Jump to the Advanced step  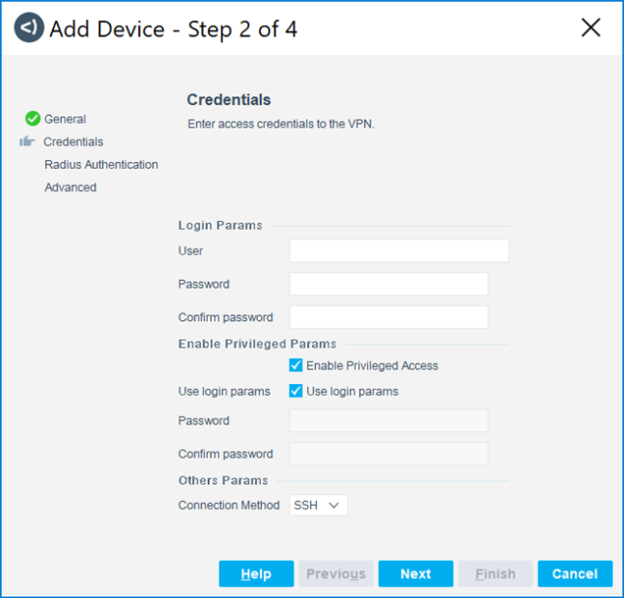pos(70,188)
